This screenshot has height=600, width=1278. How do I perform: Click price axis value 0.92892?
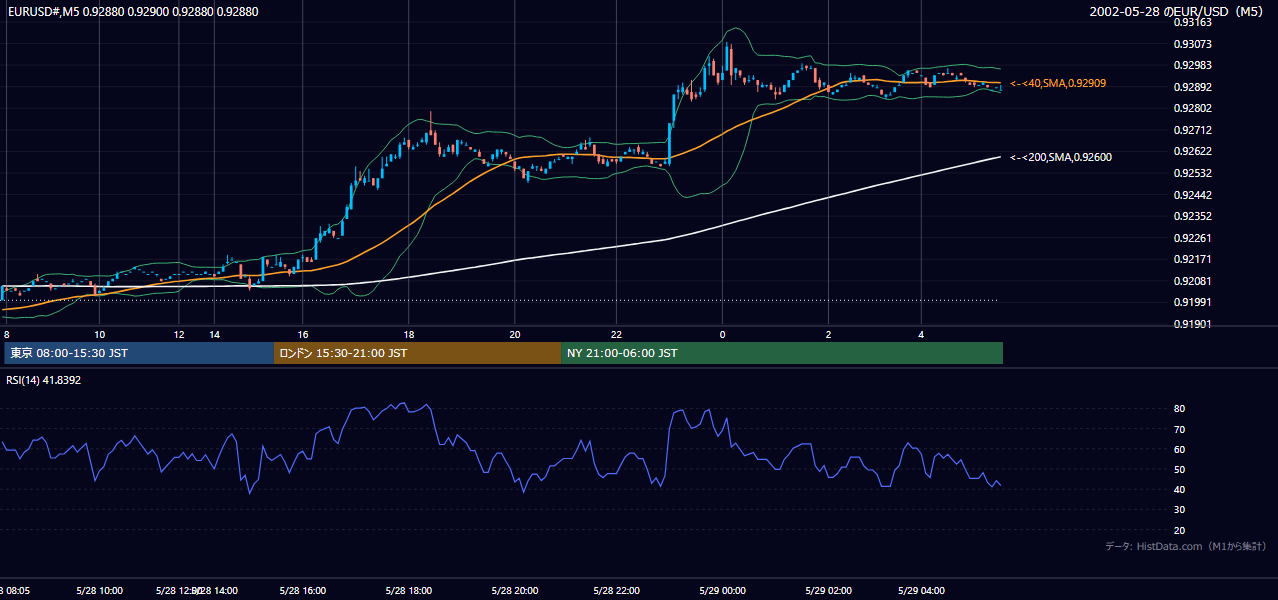tap(1192, 87)
